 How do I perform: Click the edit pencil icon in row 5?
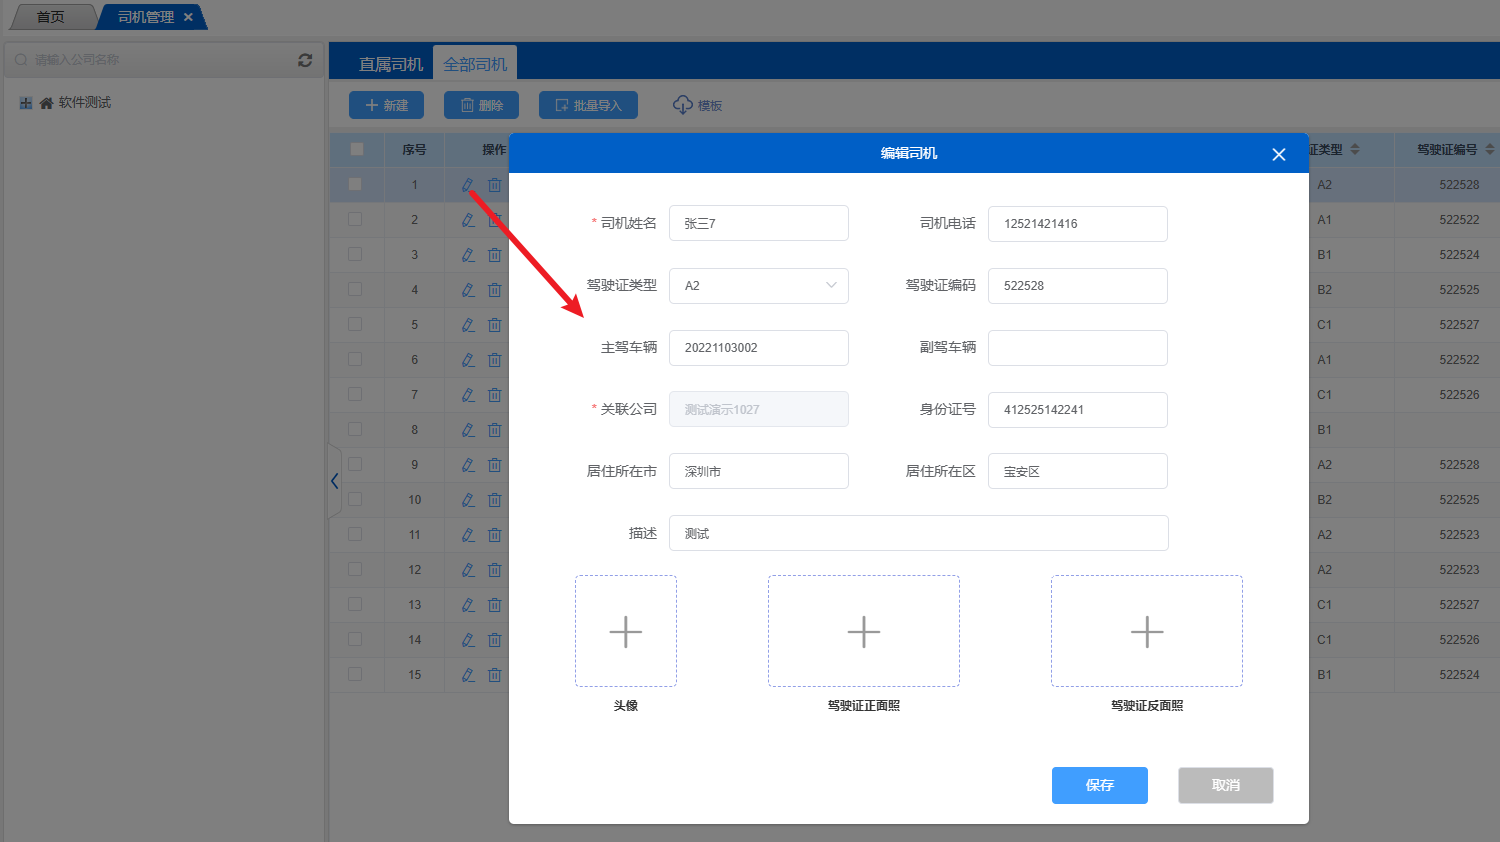[x=468, y=325]
